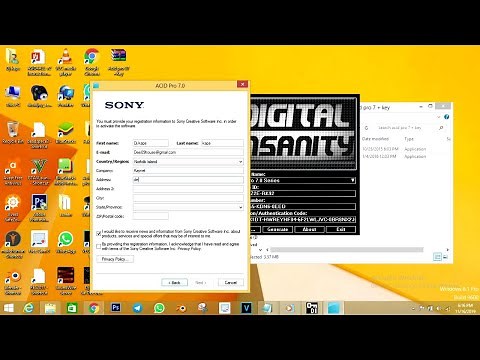This screenshot has height=360, width=480.
Task: Click the E-mail field
Action: (188, 152)
